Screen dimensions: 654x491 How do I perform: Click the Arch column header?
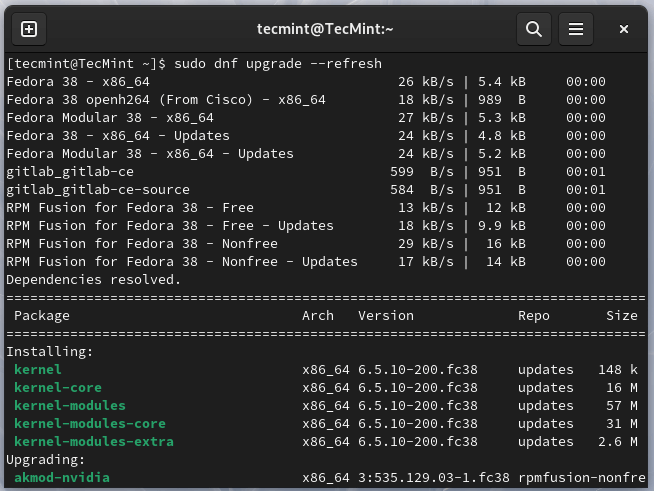point(318,316)
